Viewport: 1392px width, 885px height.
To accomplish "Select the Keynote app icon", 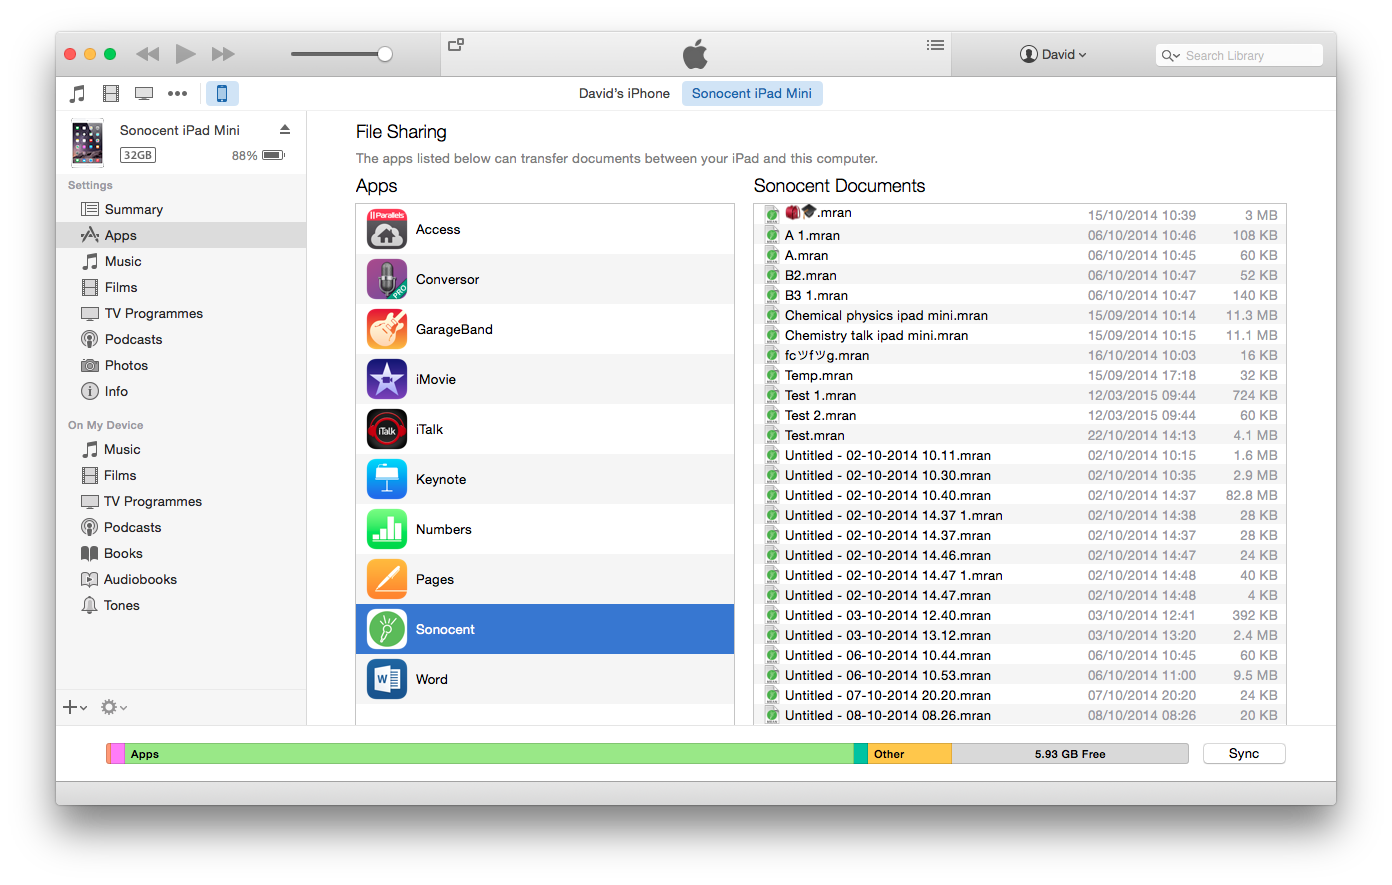I will coord(387,479).
